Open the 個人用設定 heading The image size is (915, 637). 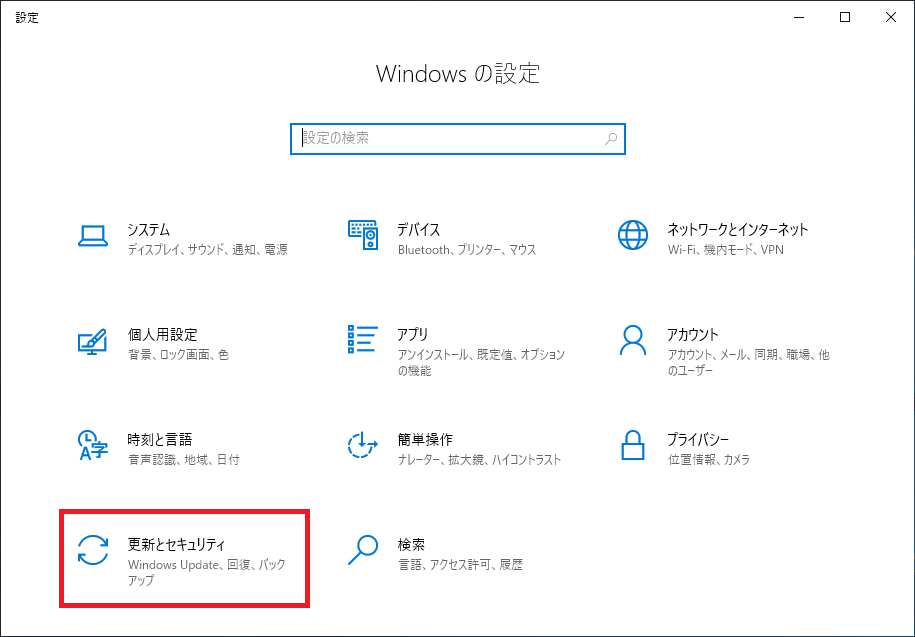coord(163,334)
